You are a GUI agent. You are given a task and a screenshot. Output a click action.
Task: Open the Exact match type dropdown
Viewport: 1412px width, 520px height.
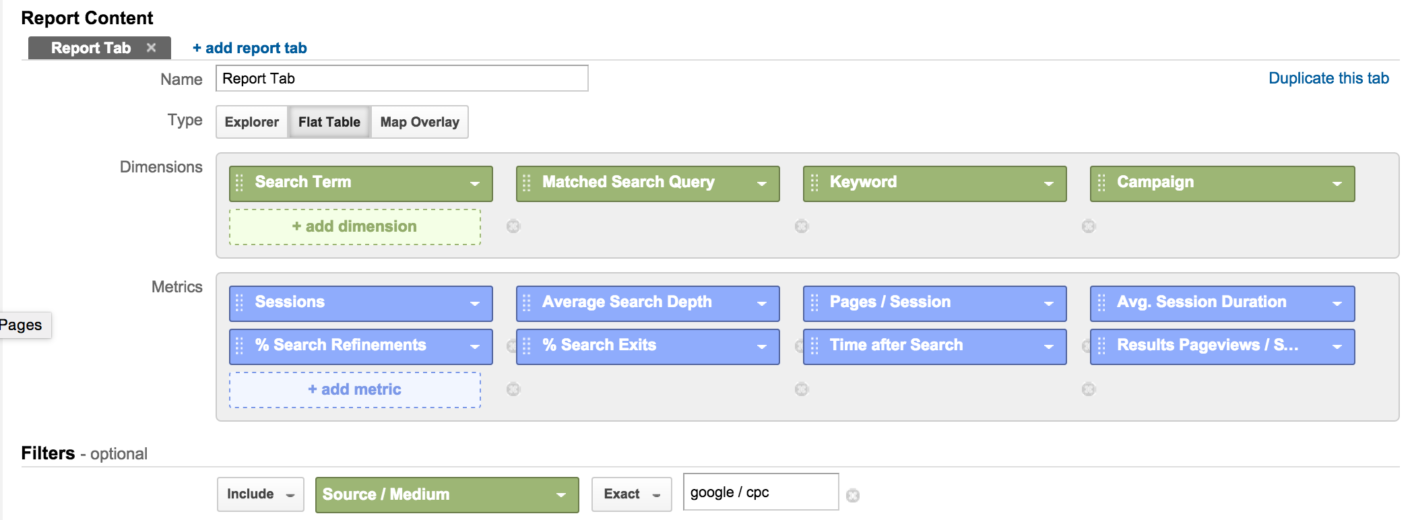[x=632, y=494]
